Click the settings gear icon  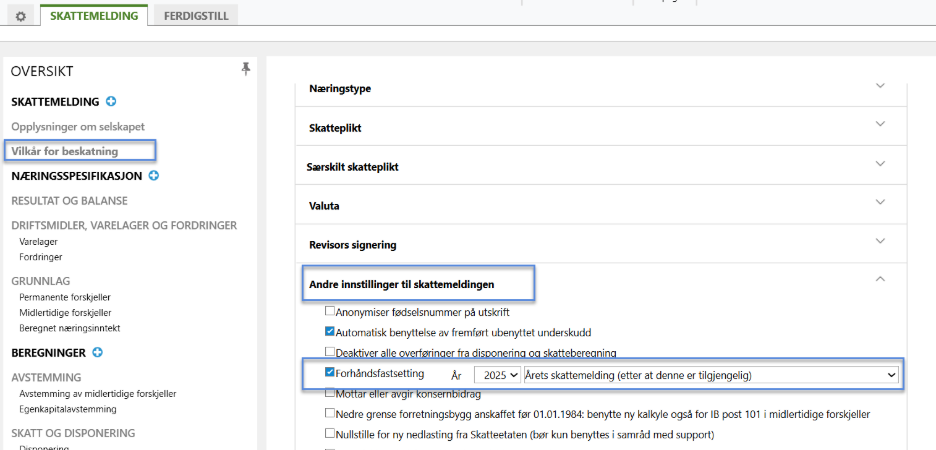20,17
